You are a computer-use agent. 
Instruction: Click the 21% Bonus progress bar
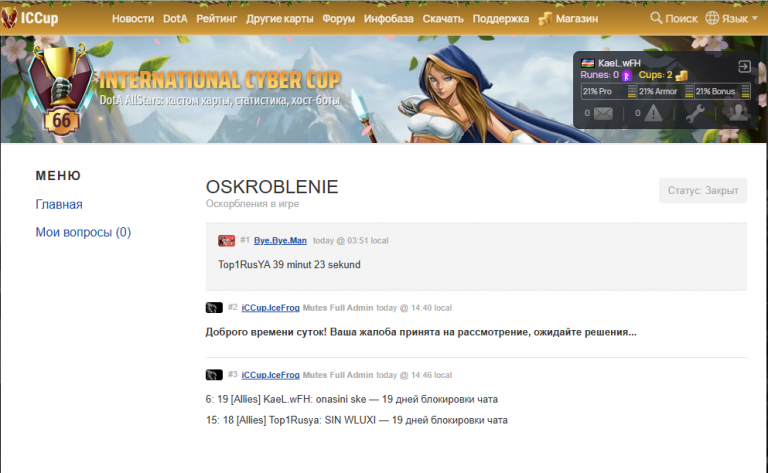coord(722,91)
